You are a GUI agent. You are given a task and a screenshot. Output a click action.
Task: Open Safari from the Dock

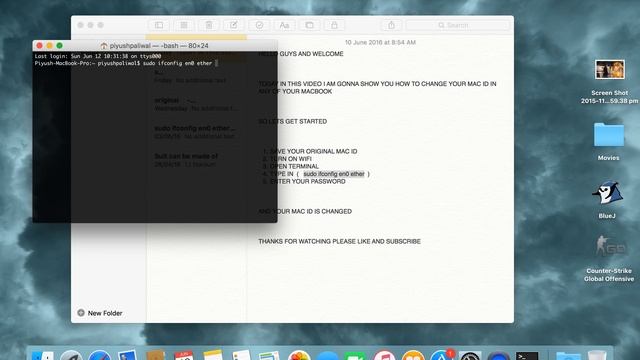100,356
